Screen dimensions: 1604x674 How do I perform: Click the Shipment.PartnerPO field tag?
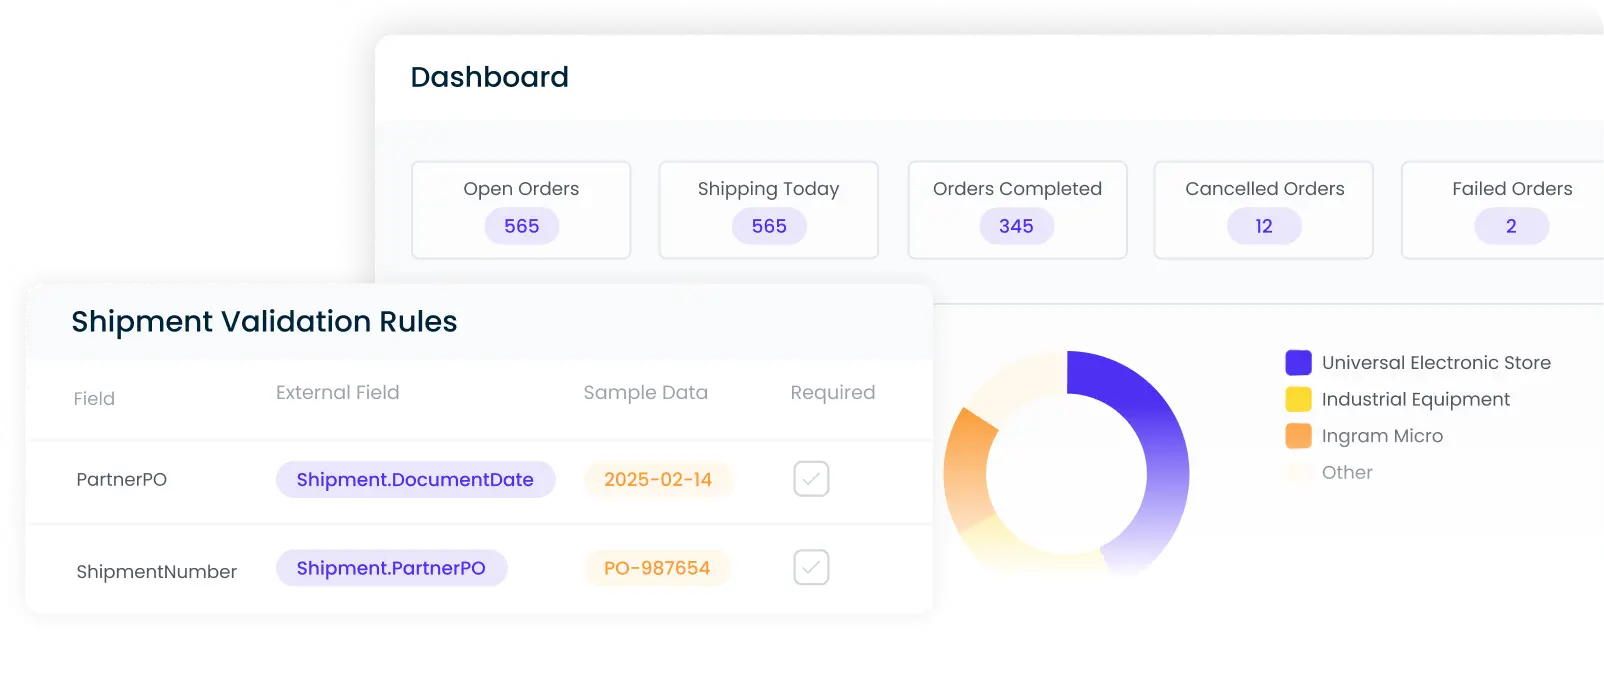pos(391,568)
